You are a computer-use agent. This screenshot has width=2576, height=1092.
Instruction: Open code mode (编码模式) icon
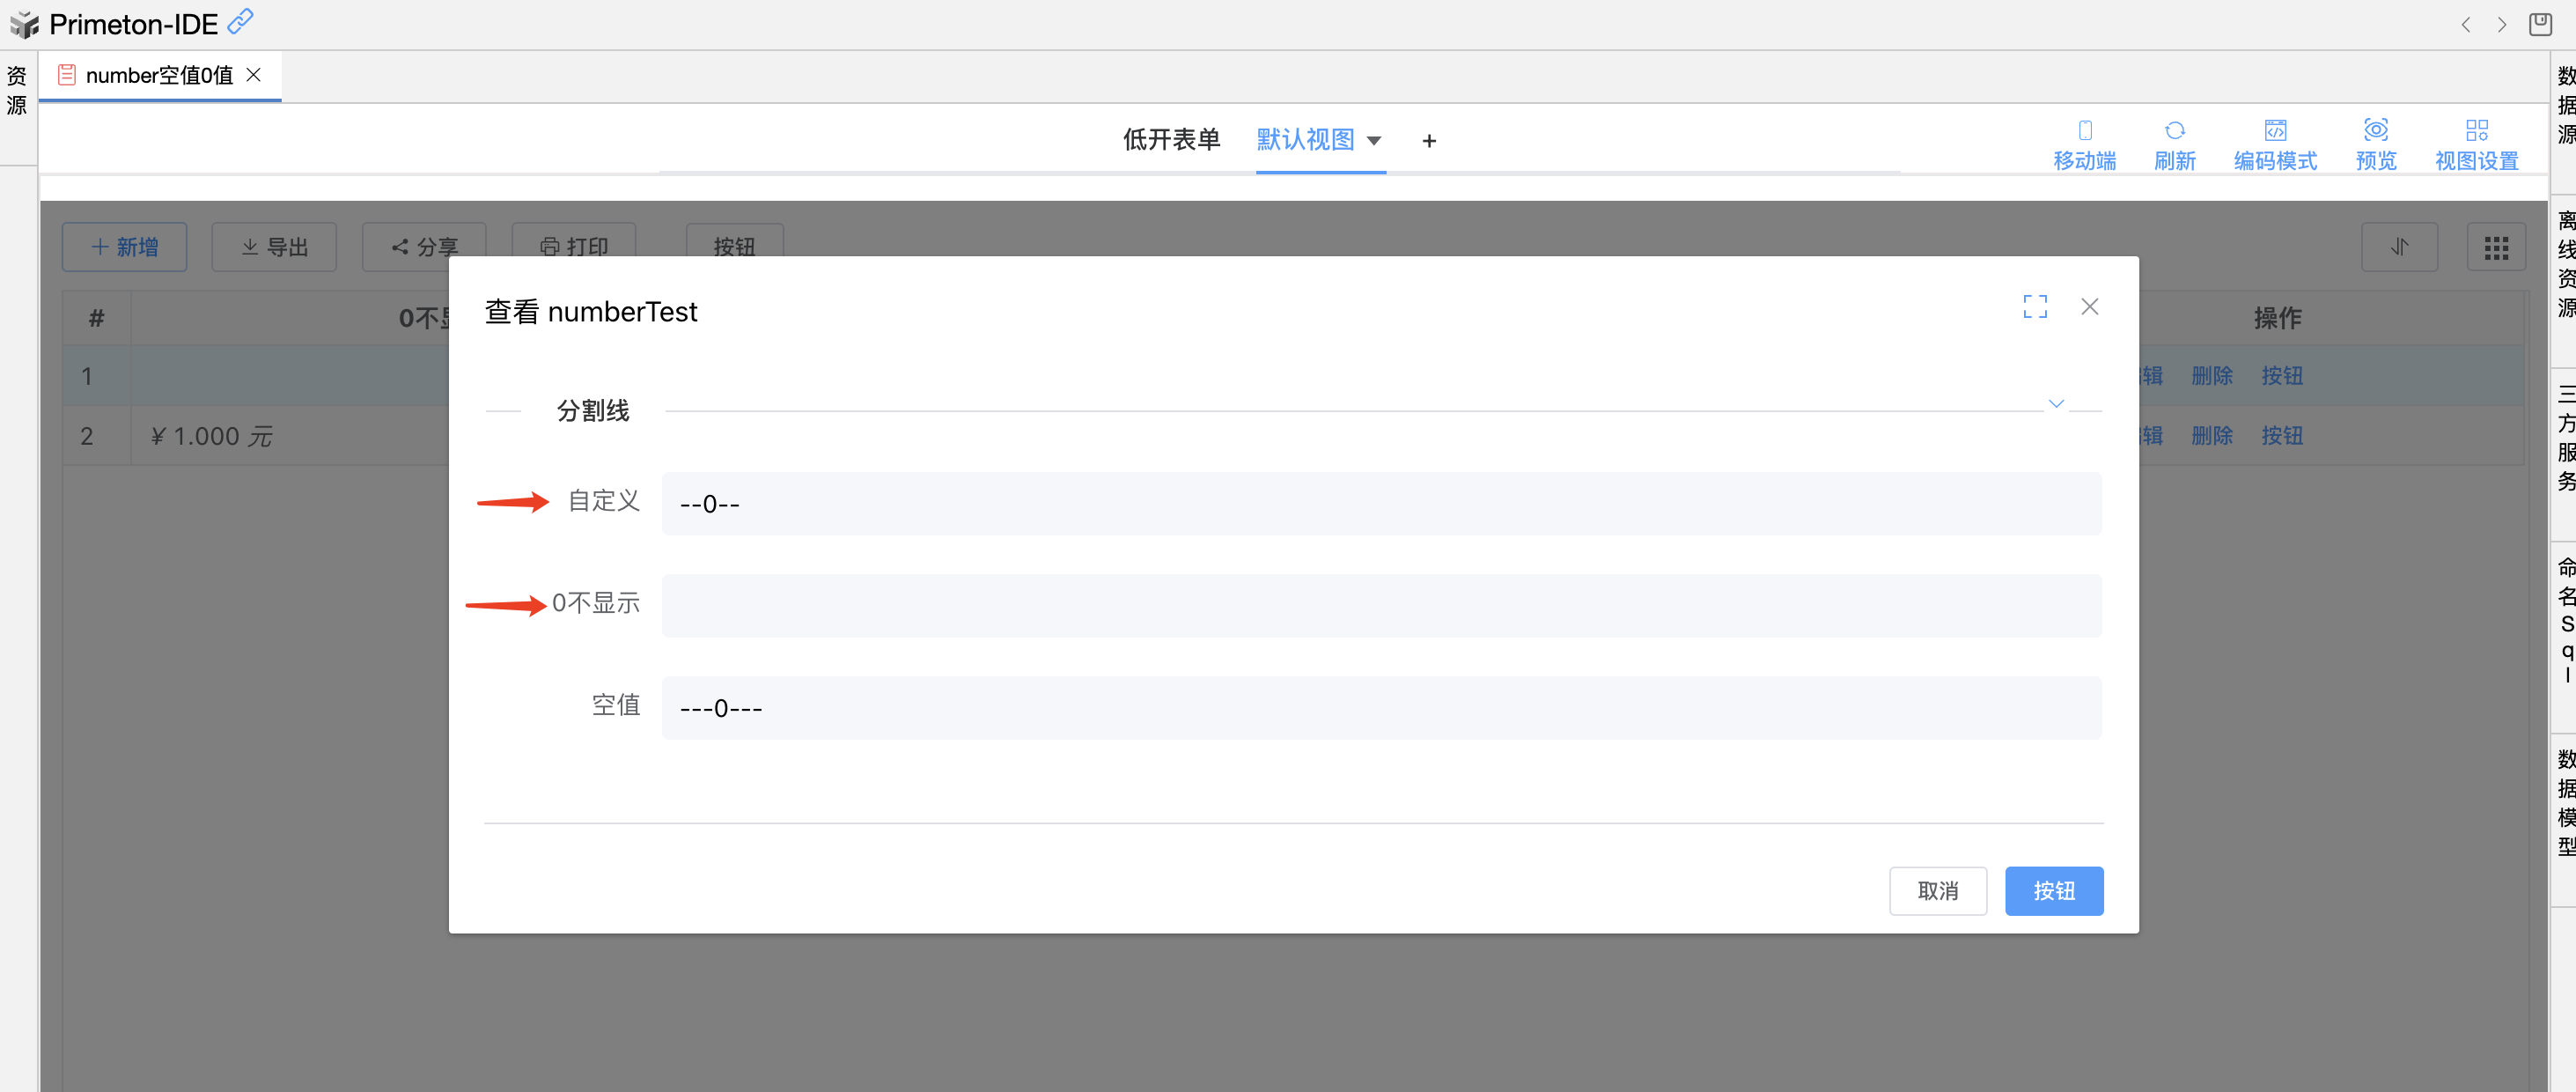point(2275,131)
